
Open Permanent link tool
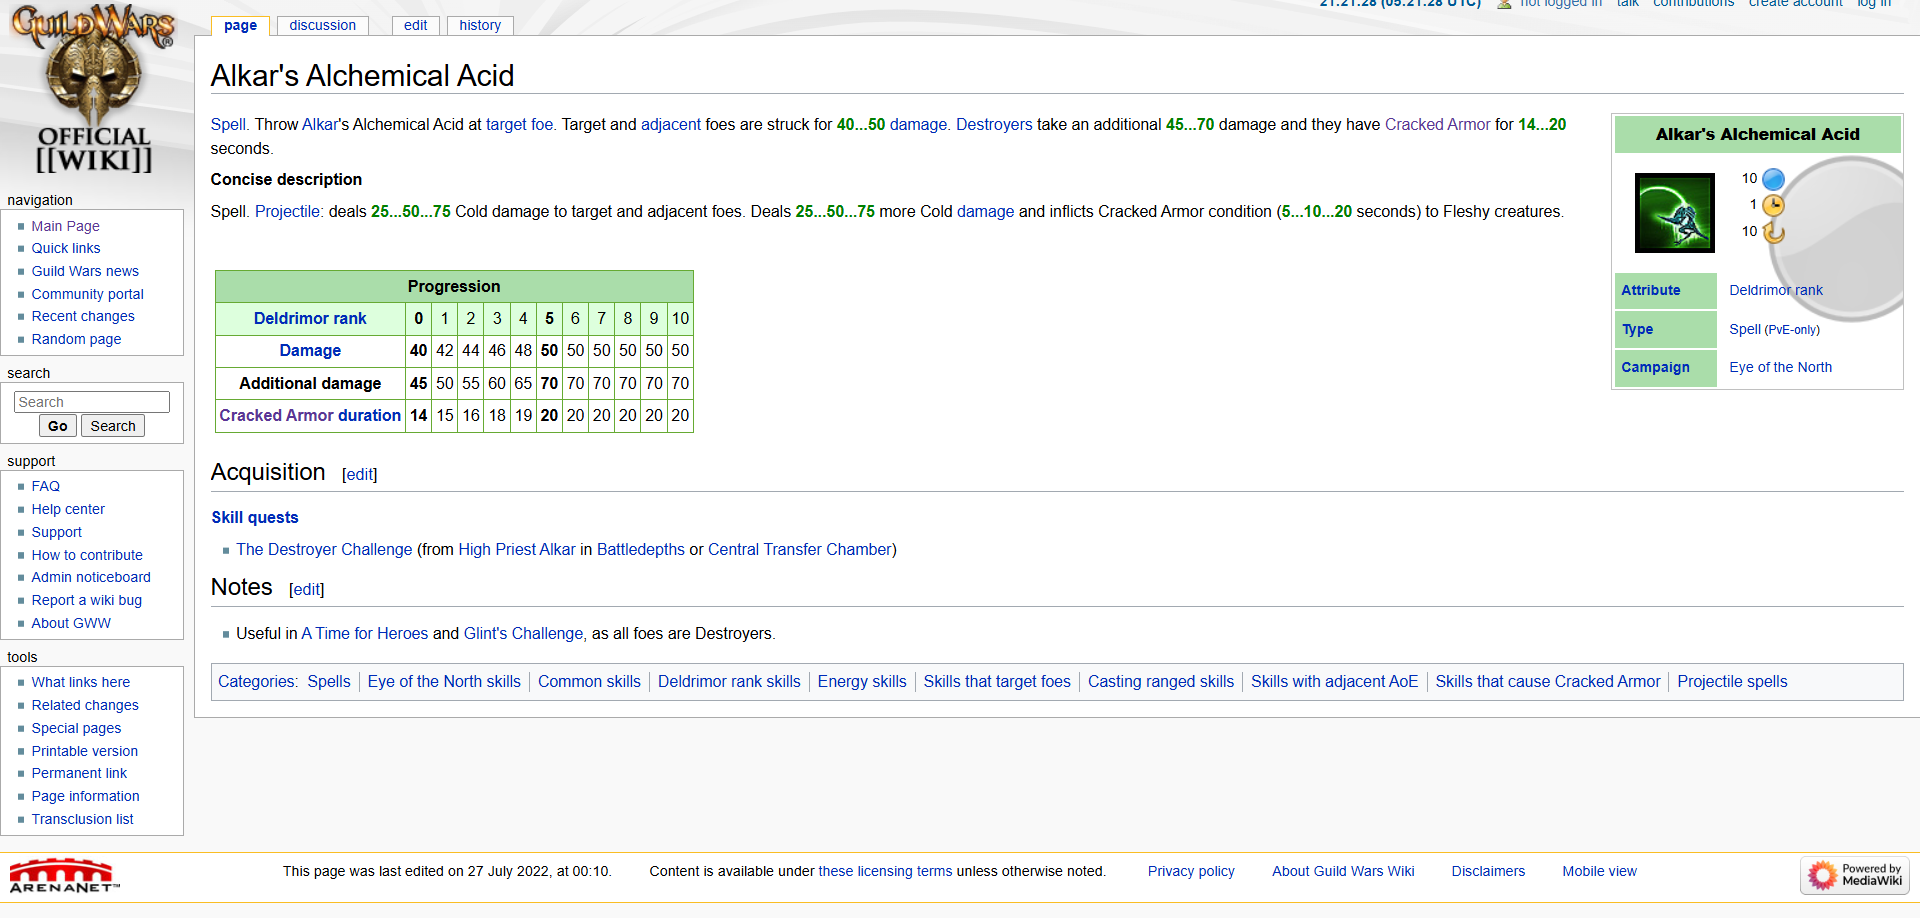79,773
